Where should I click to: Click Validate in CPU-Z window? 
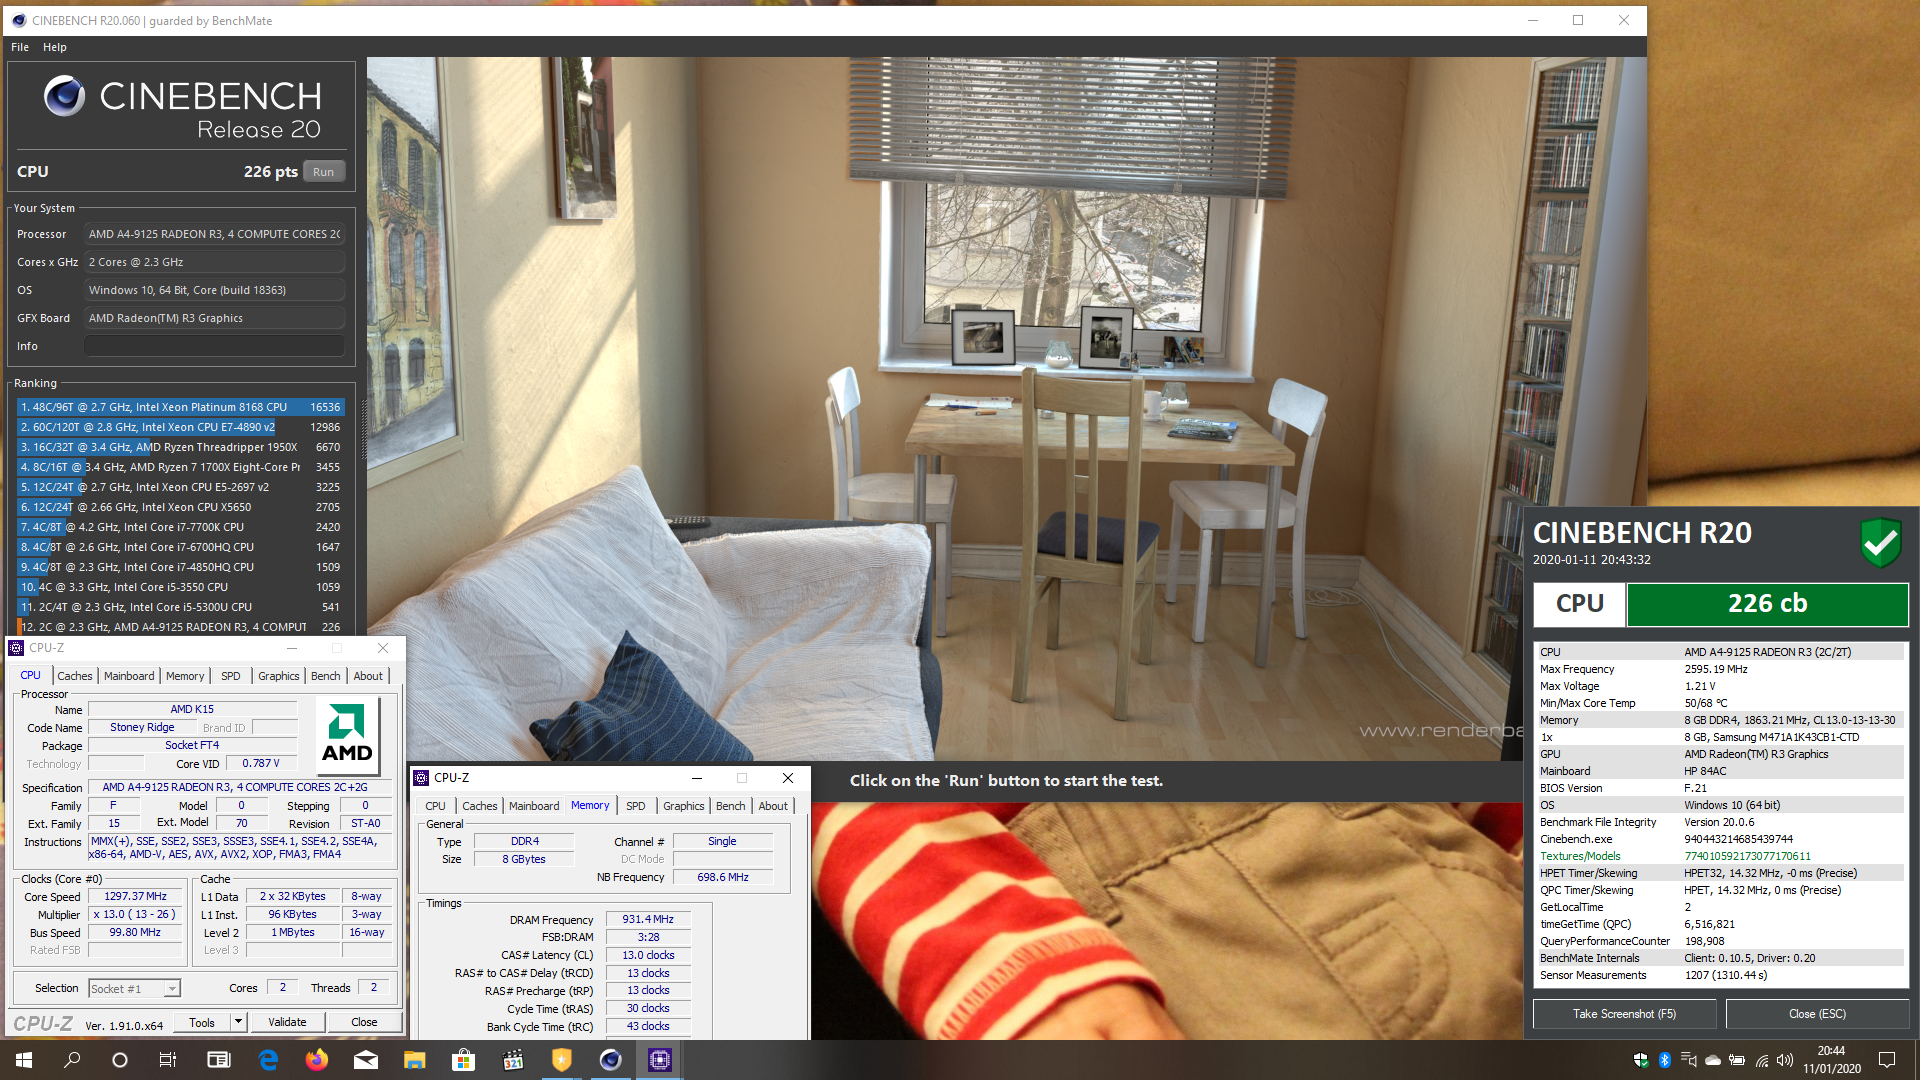pos(287,1022)
